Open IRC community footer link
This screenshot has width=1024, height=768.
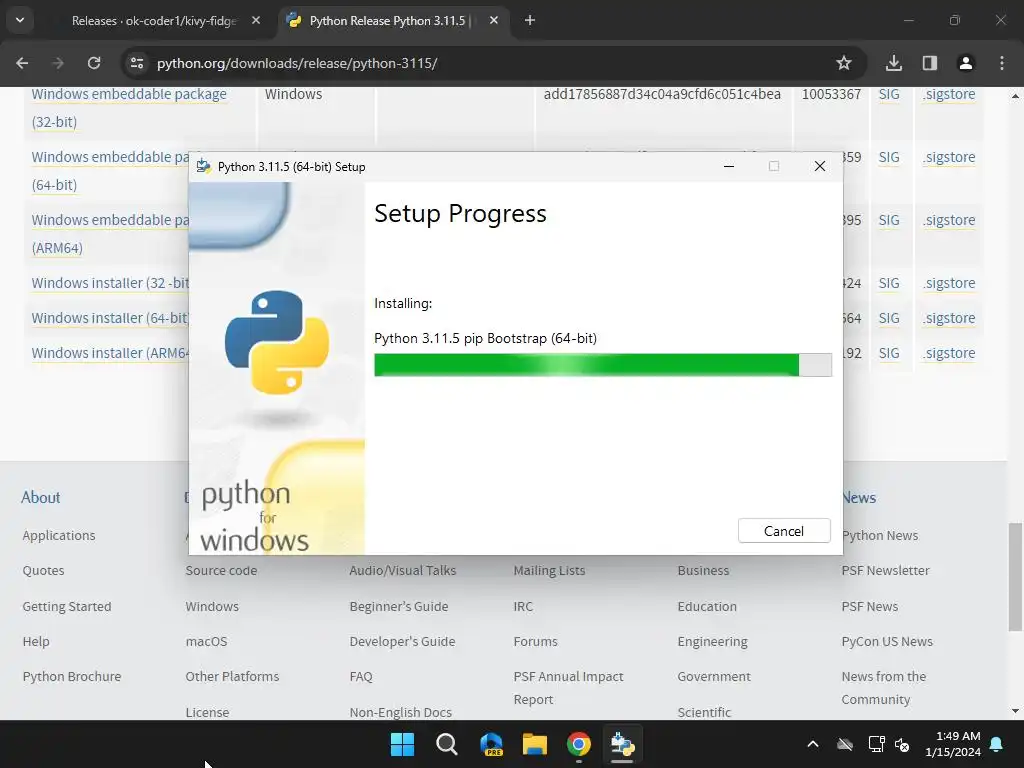click(x=523, y=607)
